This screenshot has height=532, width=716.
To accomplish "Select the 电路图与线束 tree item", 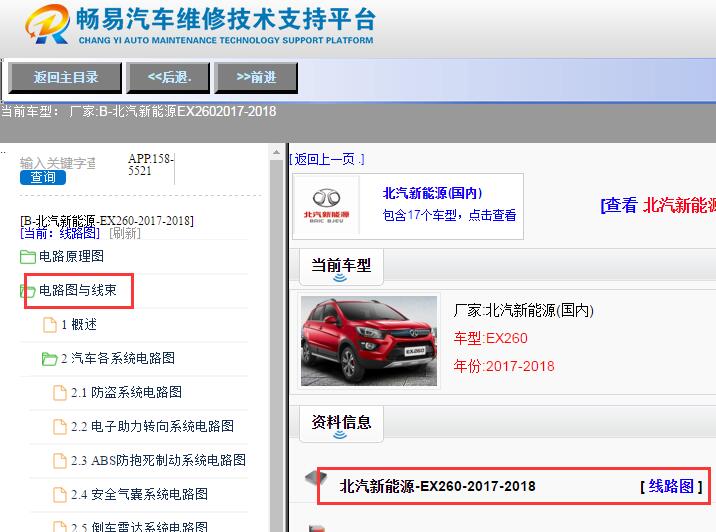I will coord(78,290).
